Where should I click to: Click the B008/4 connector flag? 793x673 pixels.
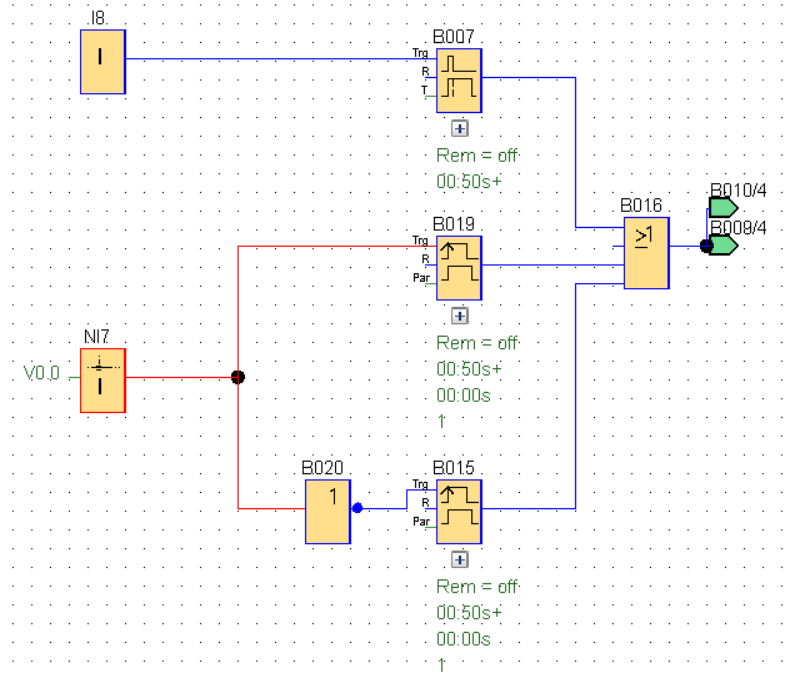click(723, 245)
